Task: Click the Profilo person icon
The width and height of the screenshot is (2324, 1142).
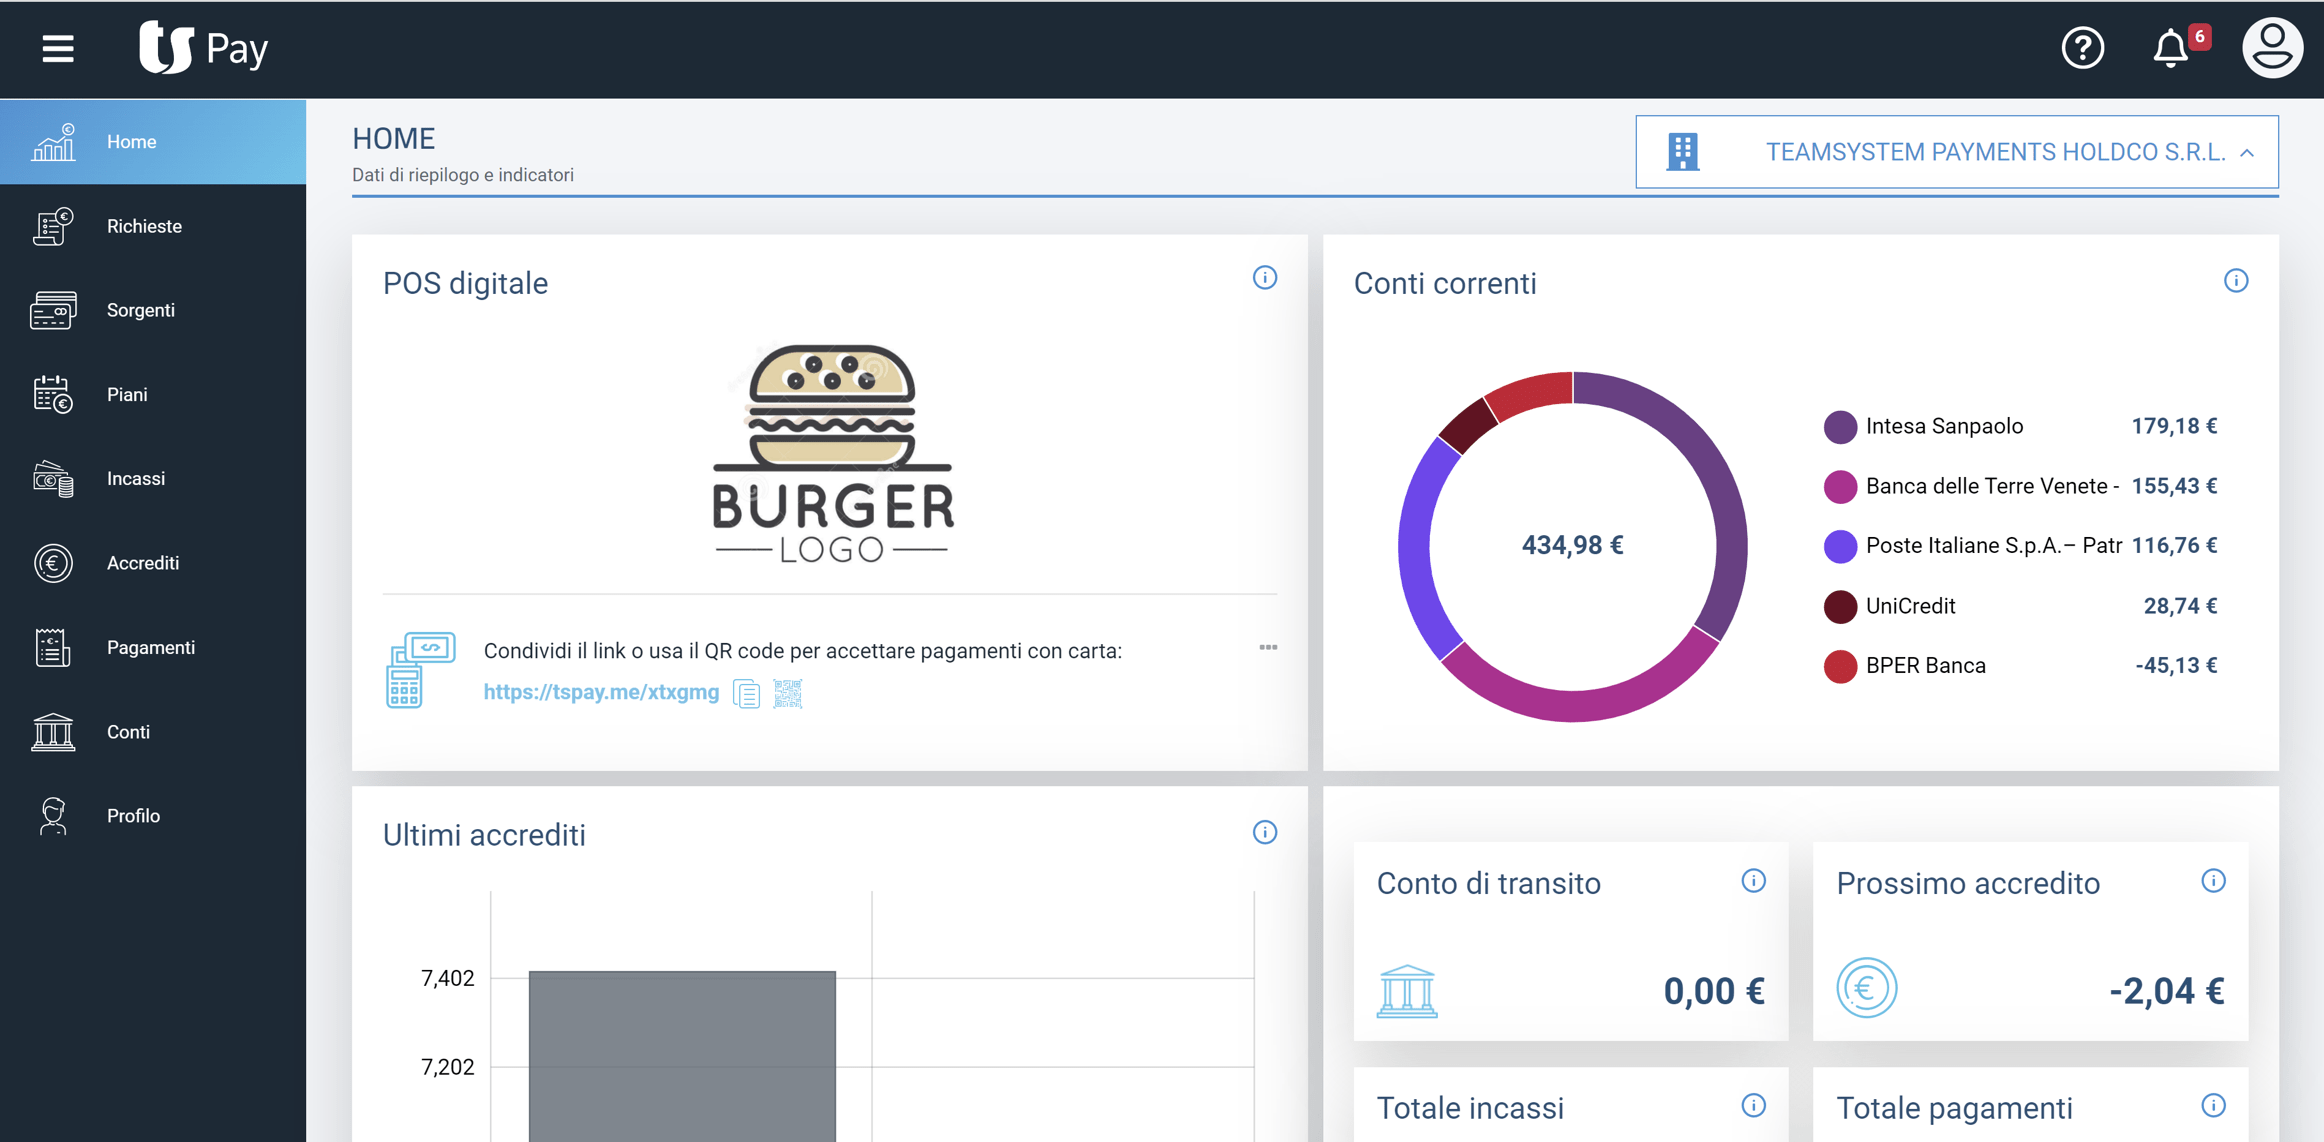Action: [x=53, y=816]
